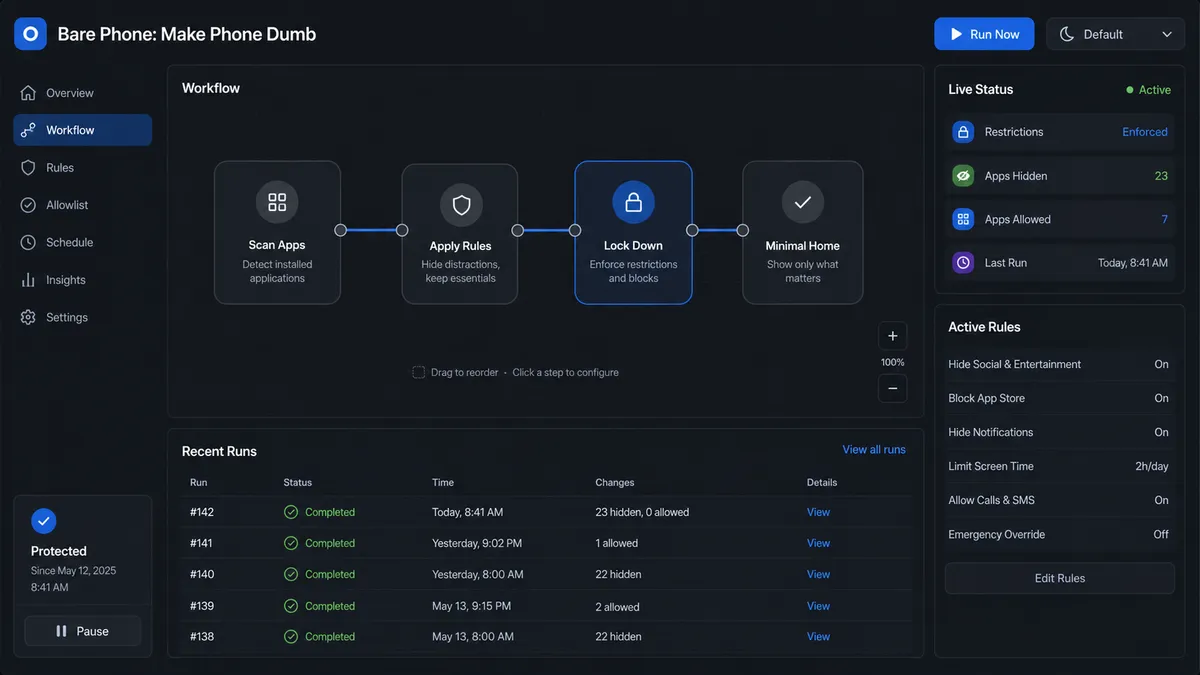Click the Enforced restrictions status
The height and width of the screenshot is (675, 1200).
[x=1145, y=132]
